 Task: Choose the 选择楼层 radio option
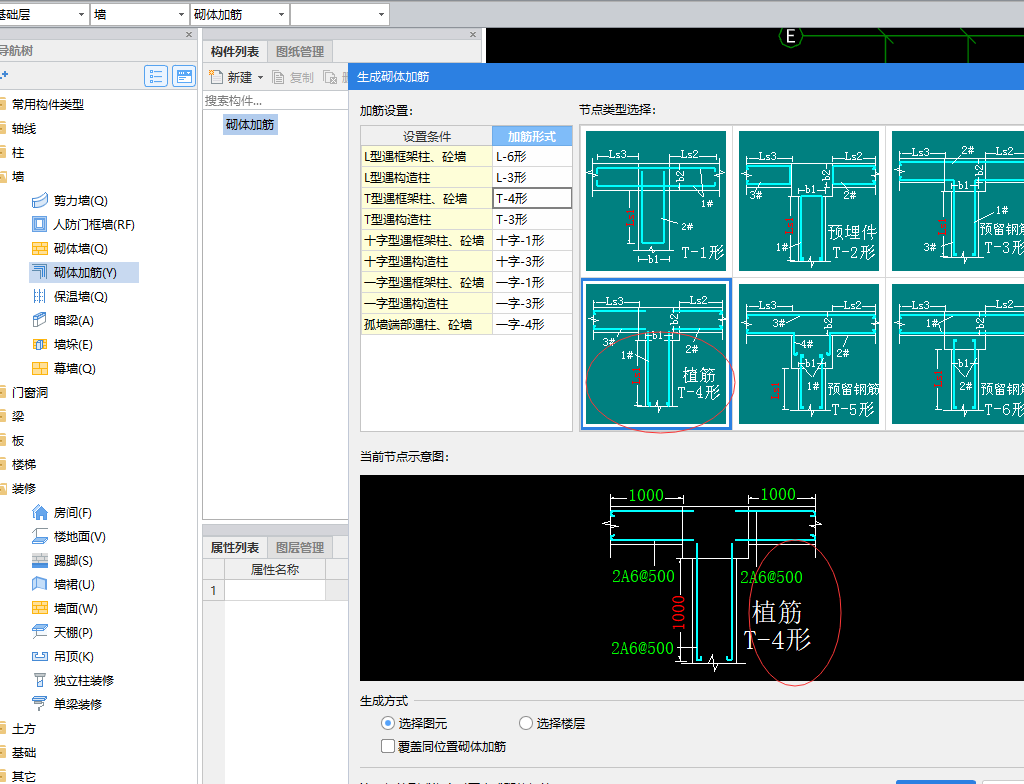tap(526, 723)
